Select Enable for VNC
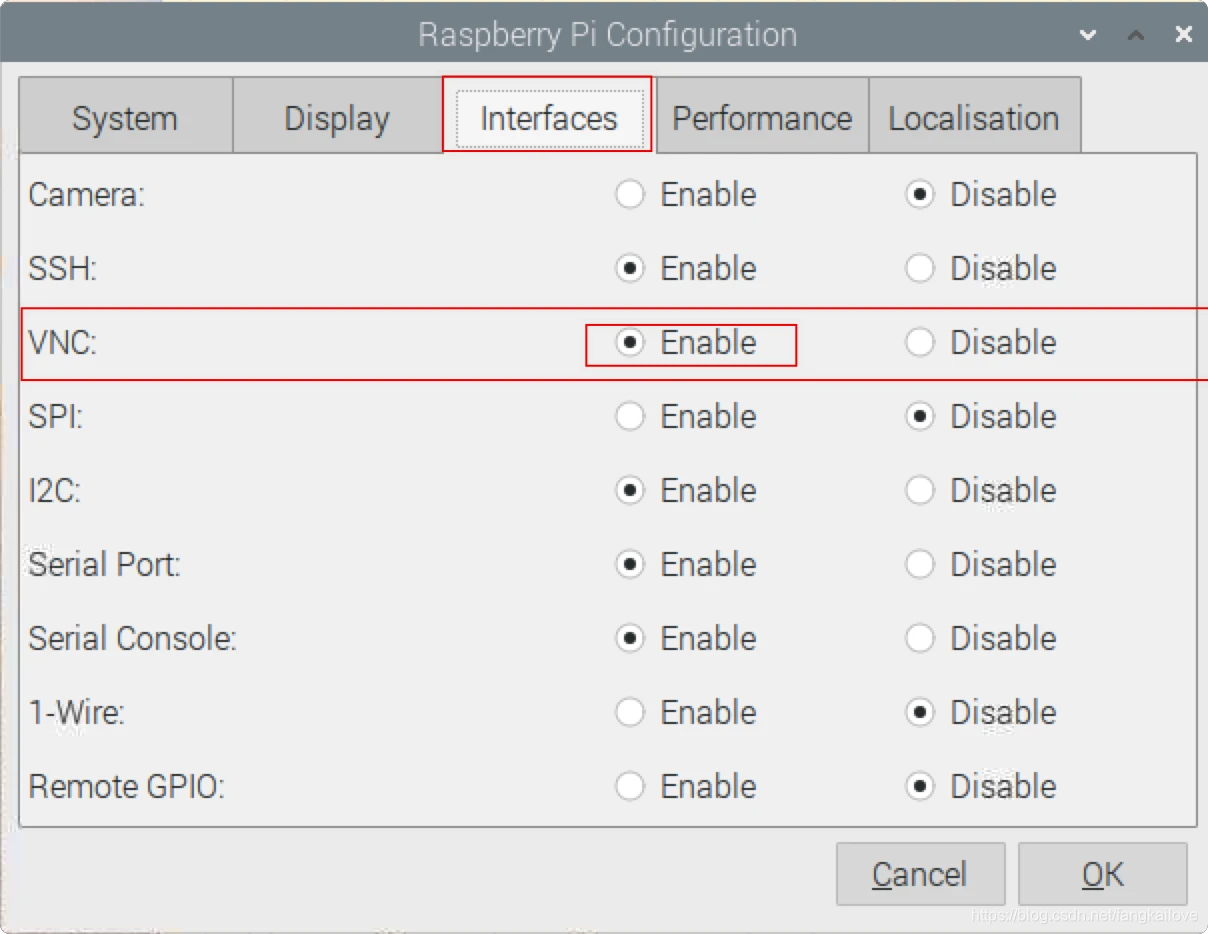Screen dimensions: 1208x934 coord(686,342)
